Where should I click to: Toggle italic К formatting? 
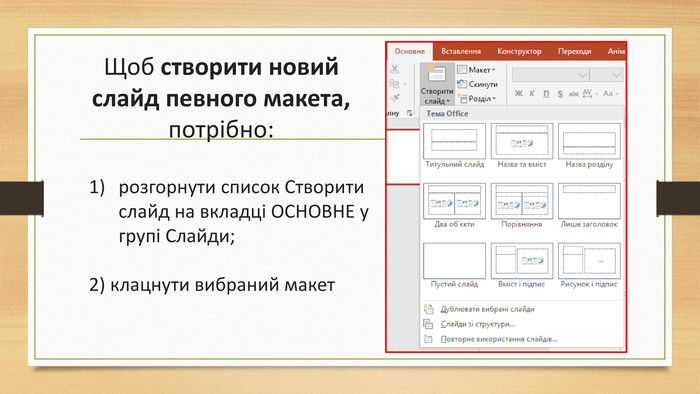pos(532,94)
